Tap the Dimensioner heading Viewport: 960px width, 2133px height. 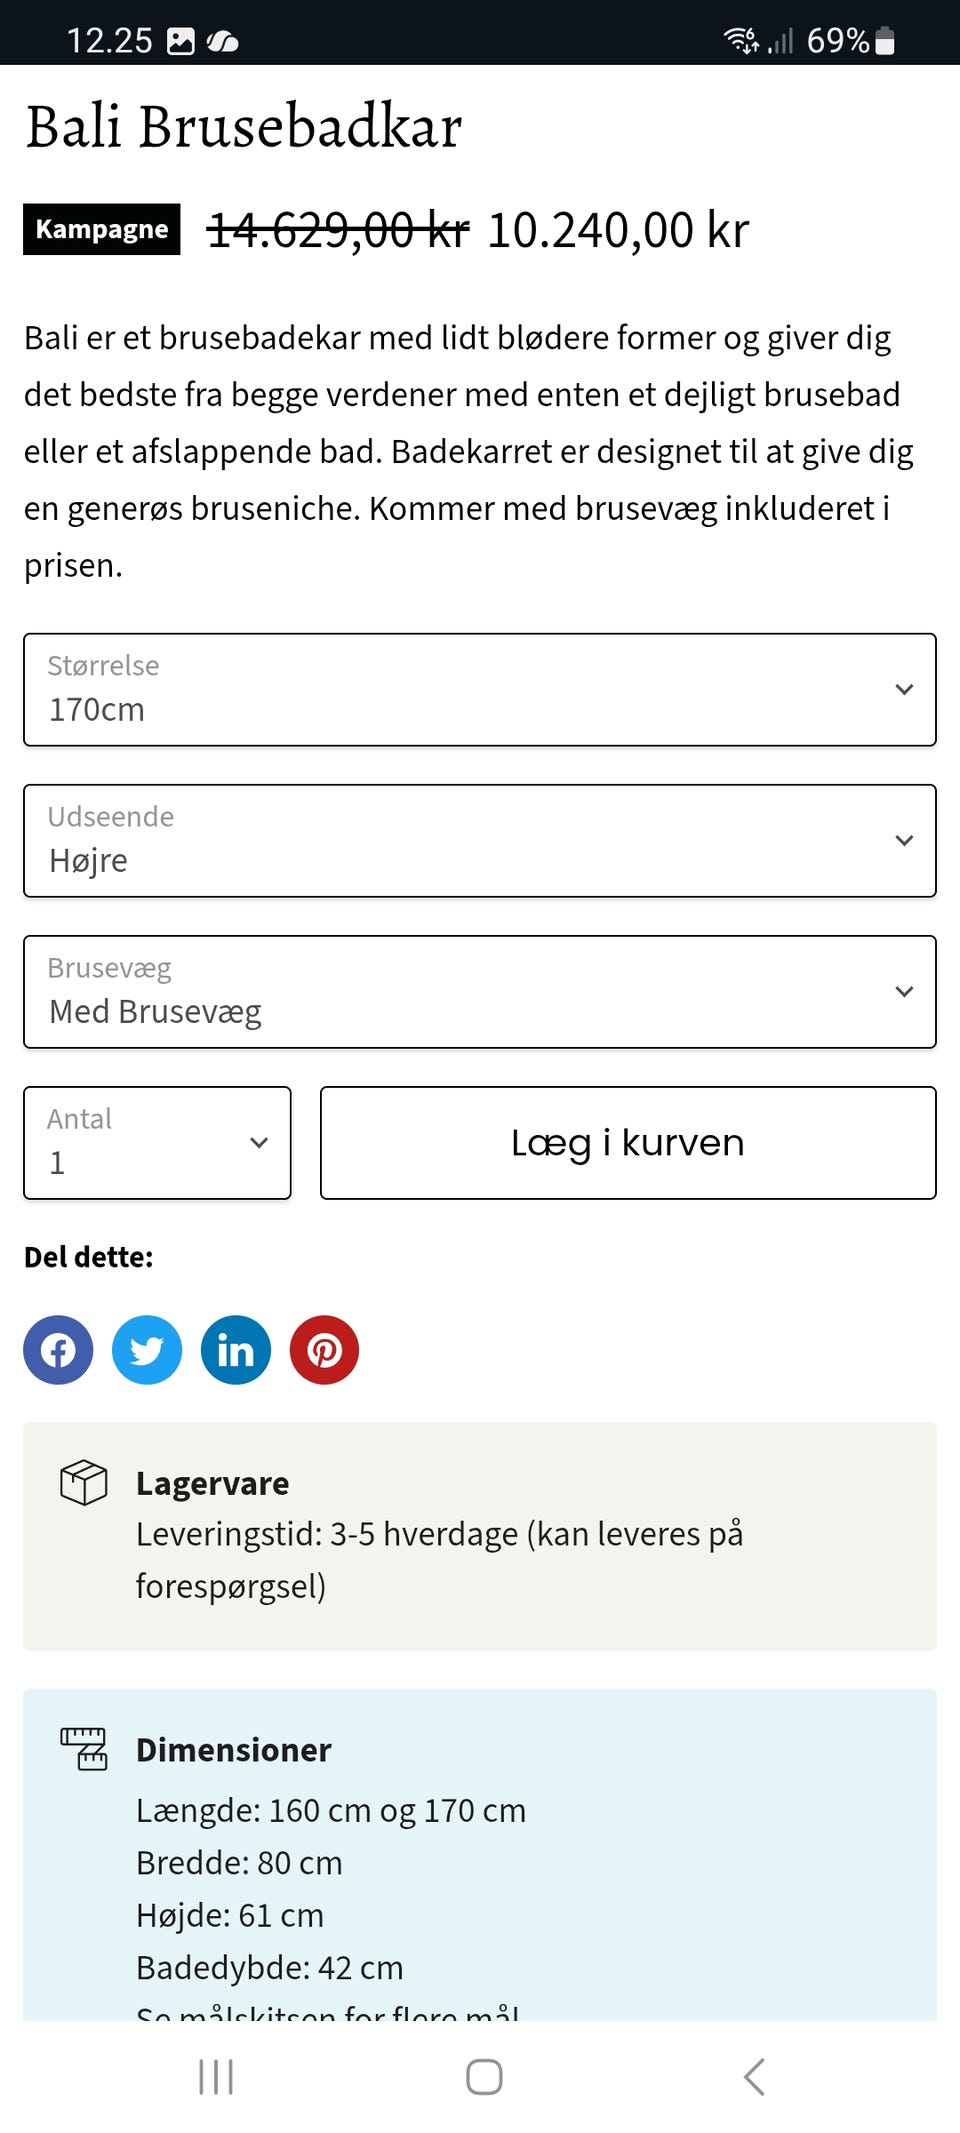coord(234,1750)
